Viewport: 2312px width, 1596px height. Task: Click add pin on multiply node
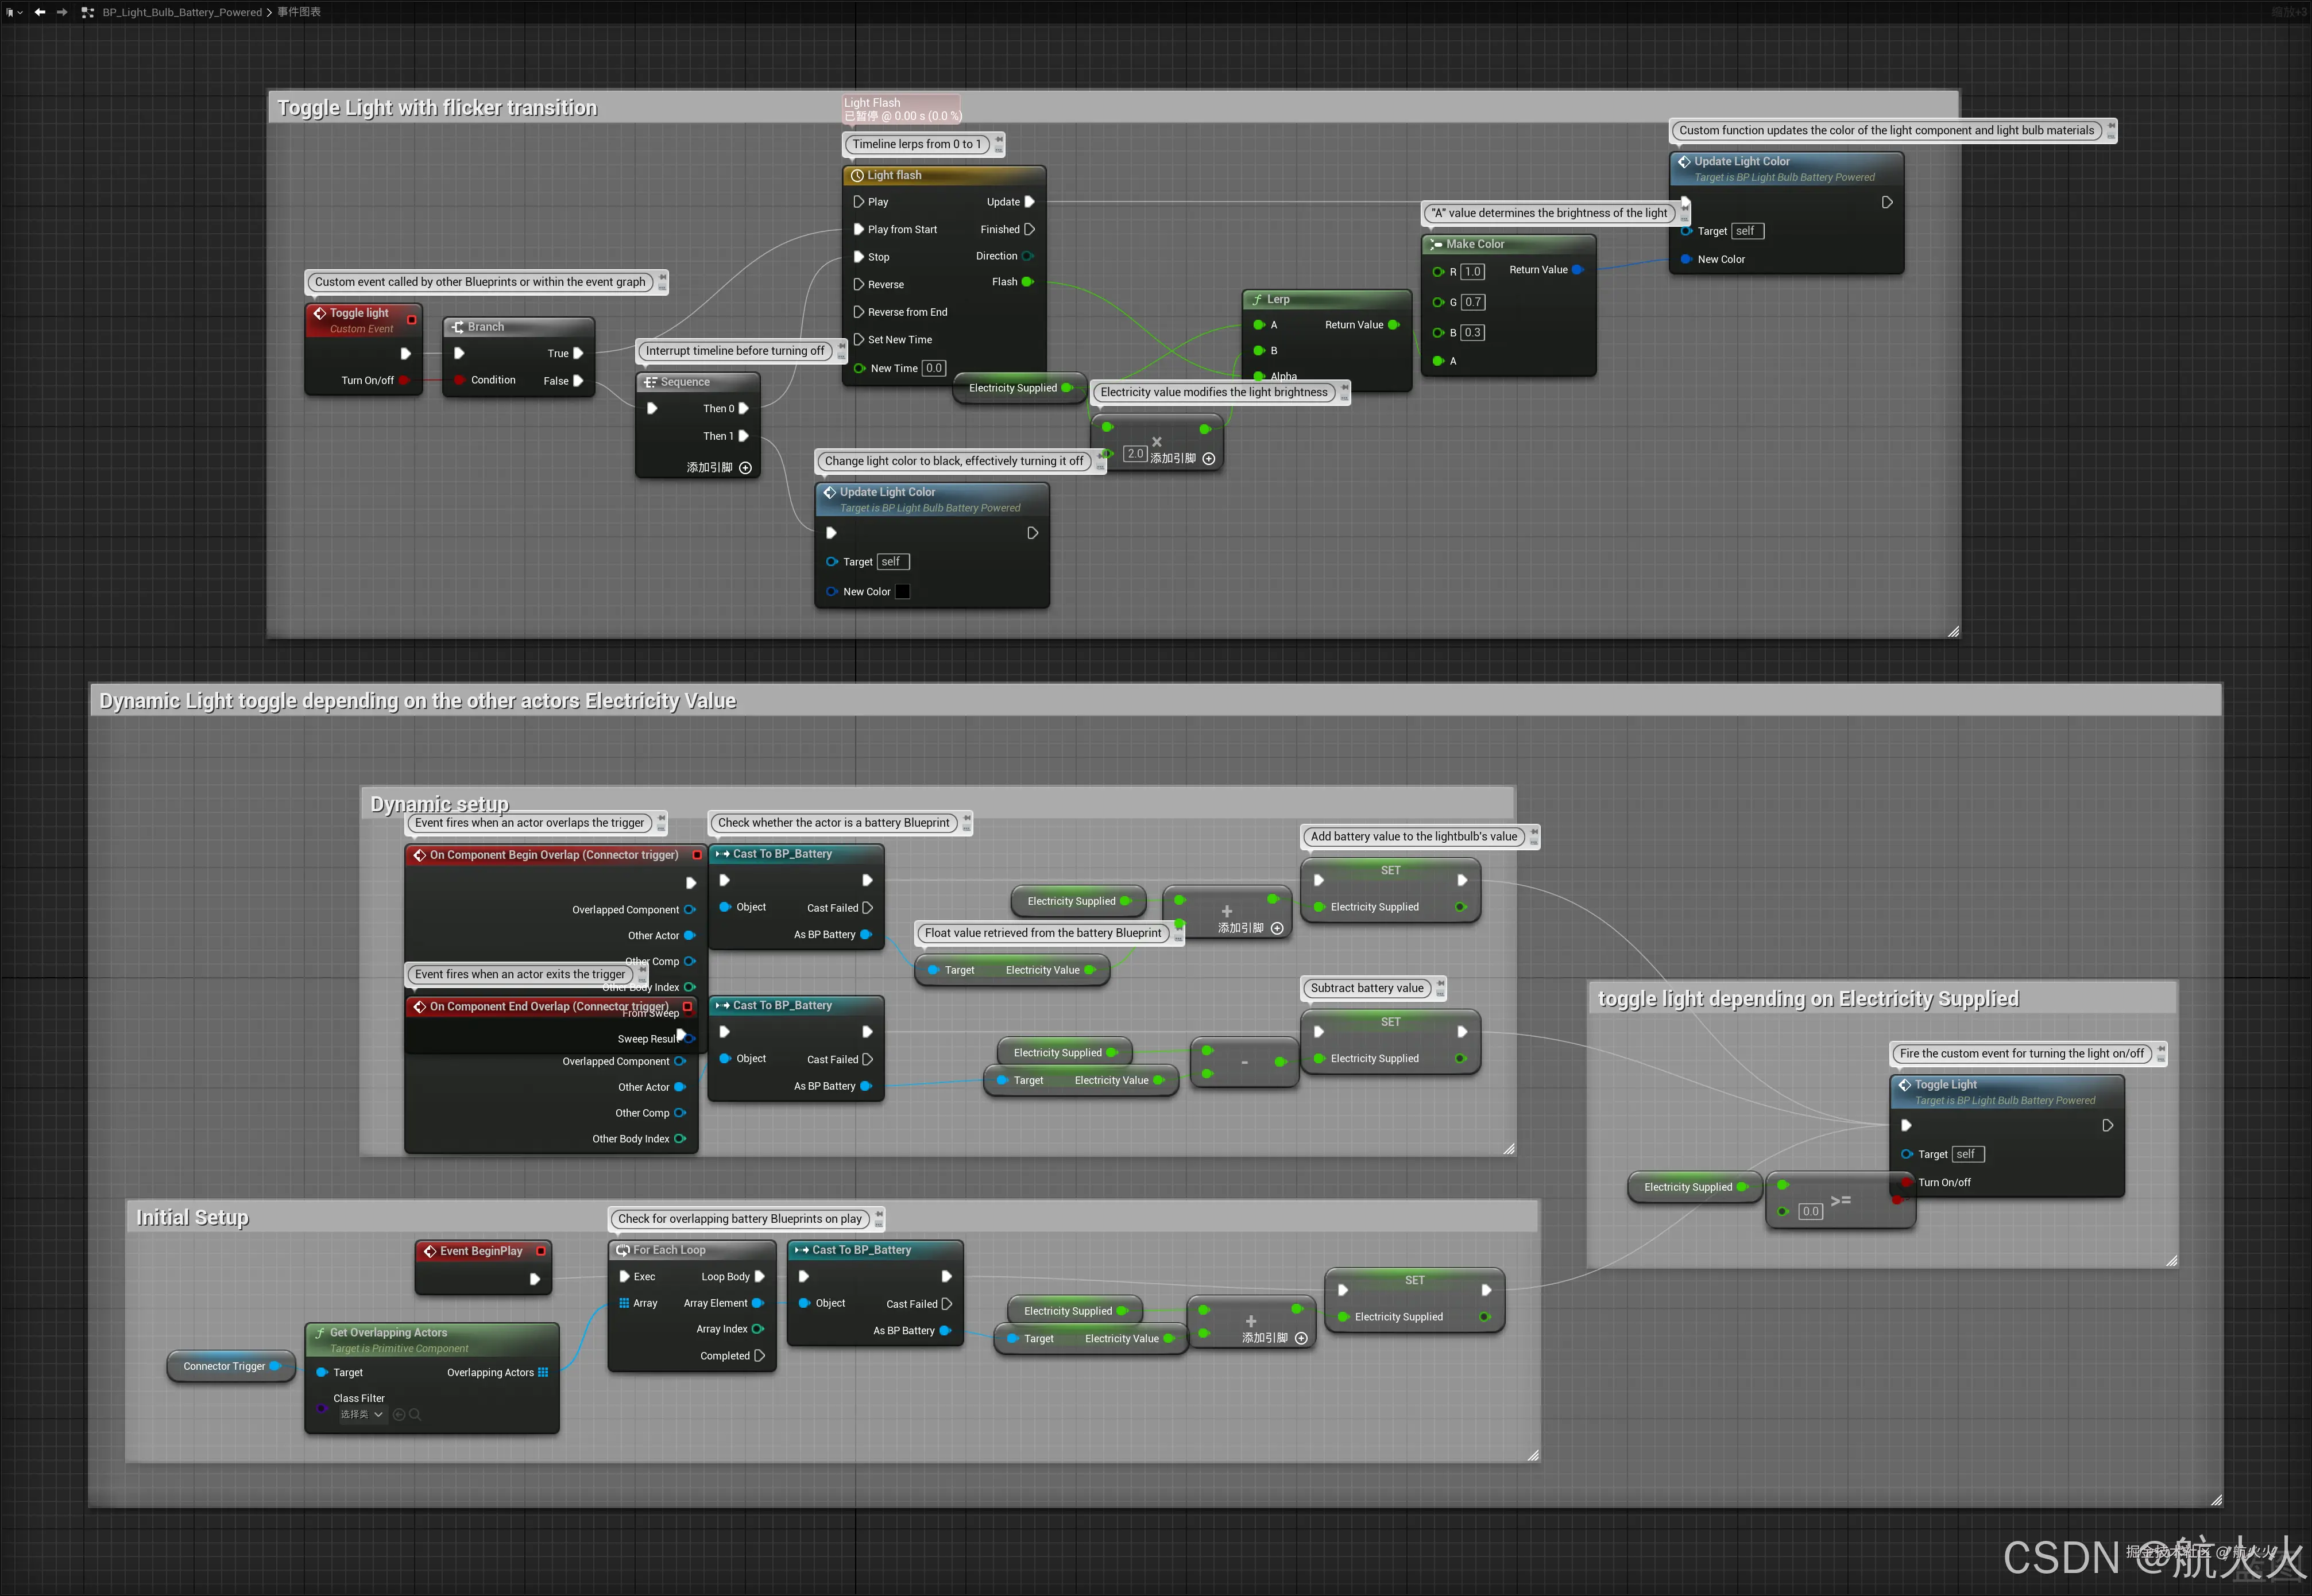[1208, 459]
